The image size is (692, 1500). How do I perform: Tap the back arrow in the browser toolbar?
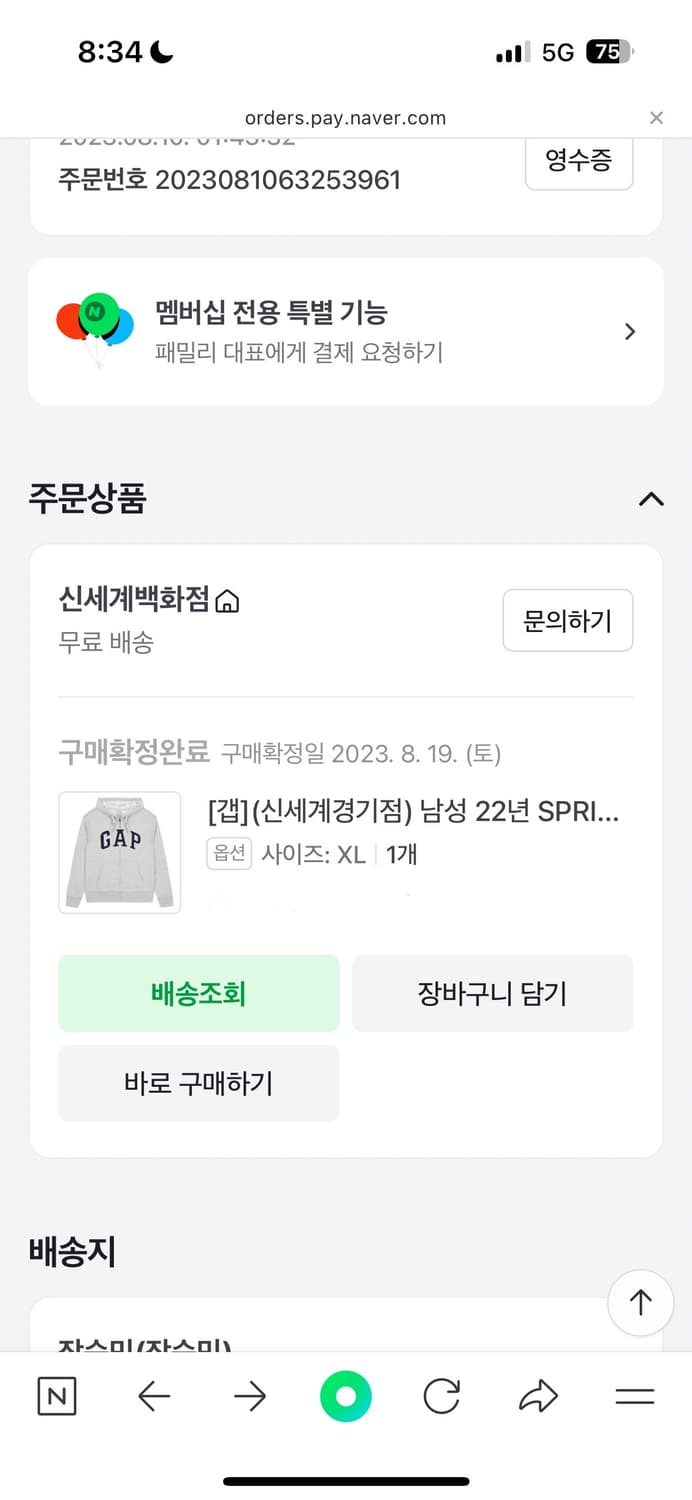[152, 1396]
